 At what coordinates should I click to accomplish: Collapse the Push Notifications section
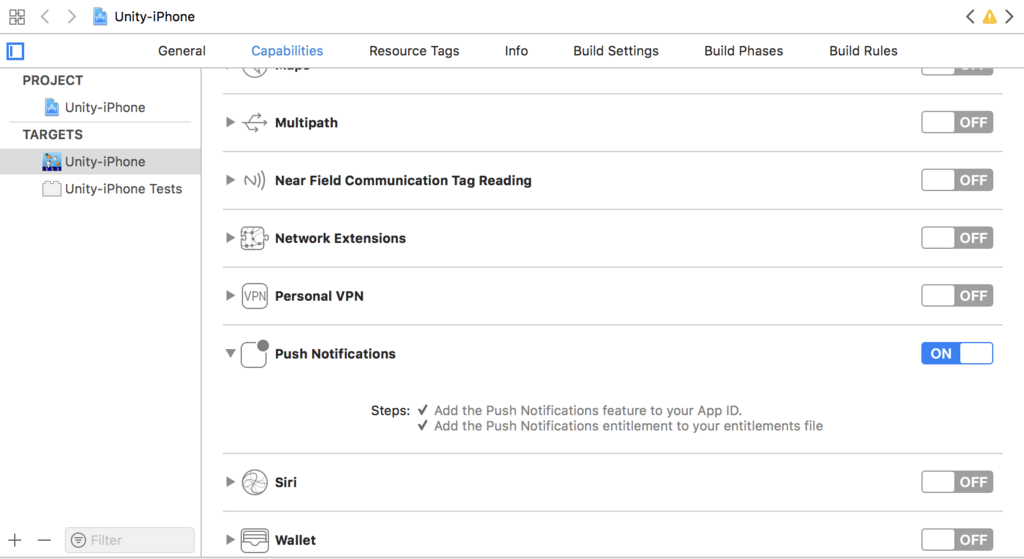pos(231,353)
